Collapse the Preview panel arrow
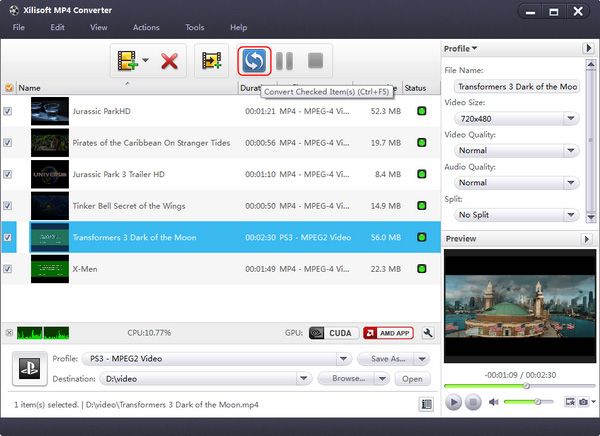This screenshot has height=436, width=600. coord(586,239)
